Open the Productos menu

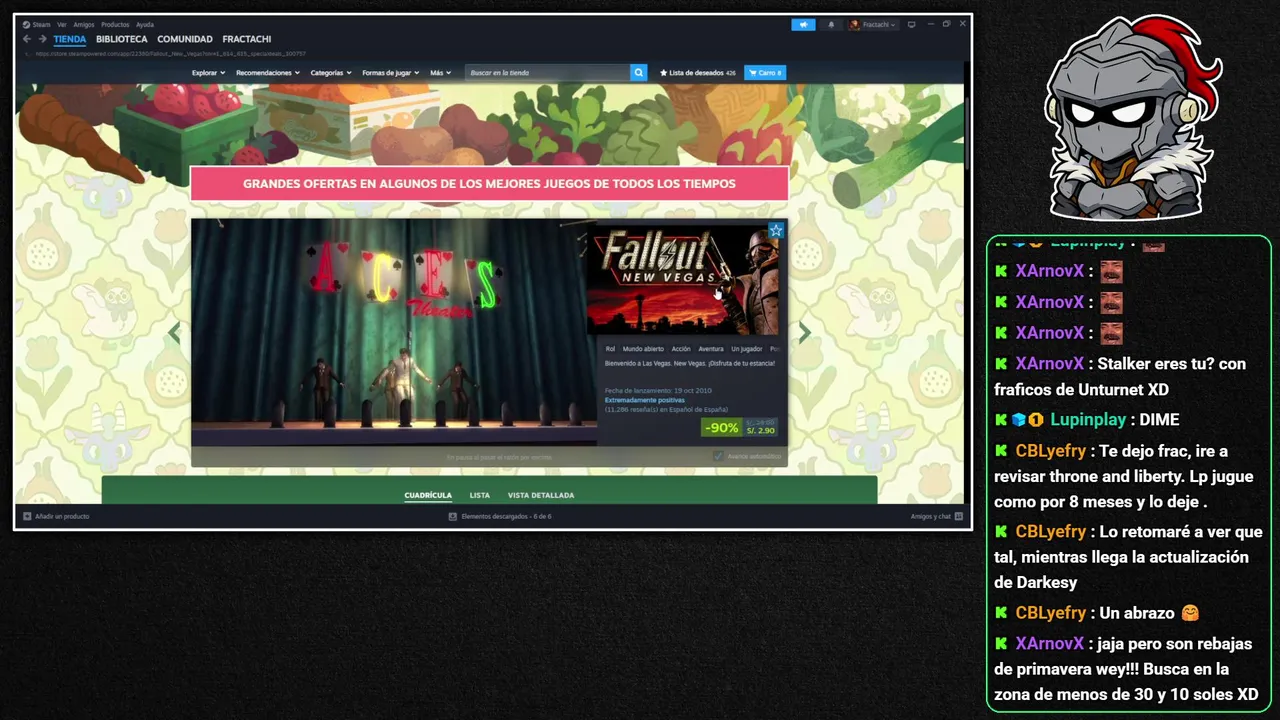coord(115,24)
